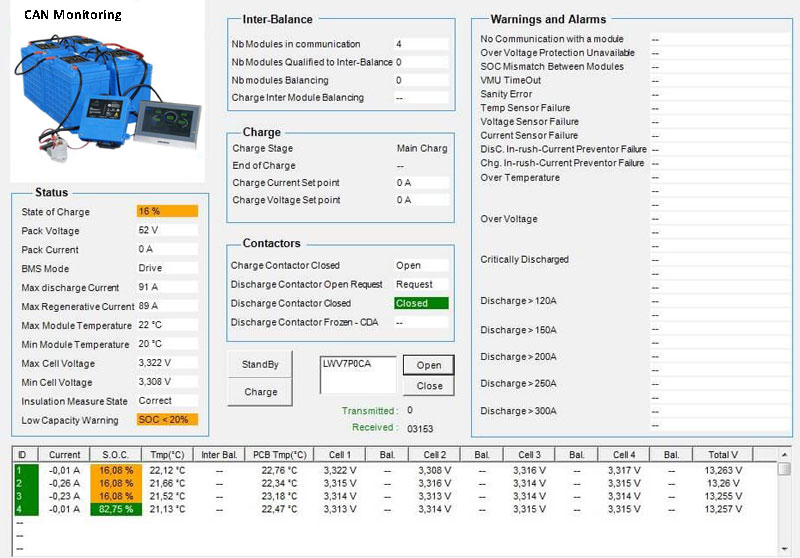The width and height of the screenshot is (800, 558).
Task: Click the Discharge > 300A alarm label
Action: point(518,411)
